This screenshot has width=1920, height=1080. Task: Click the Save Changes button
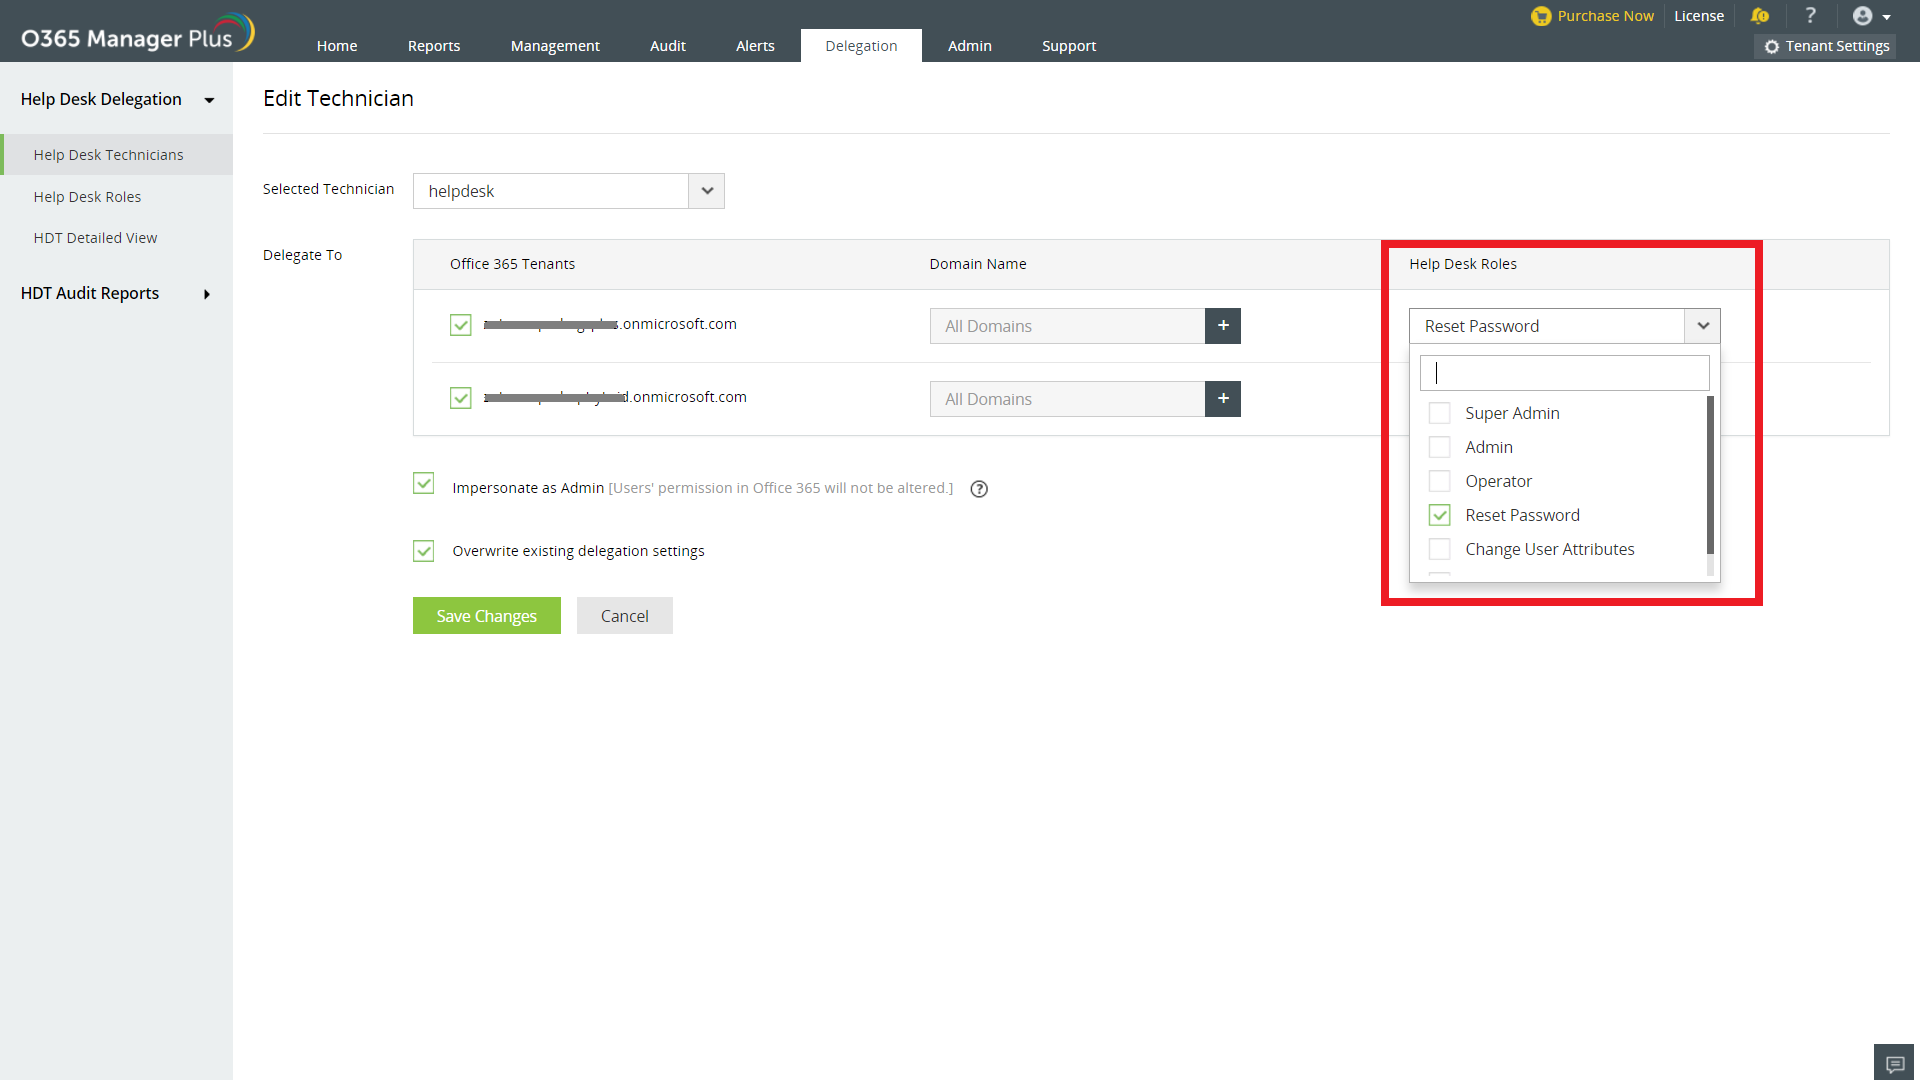486,616
